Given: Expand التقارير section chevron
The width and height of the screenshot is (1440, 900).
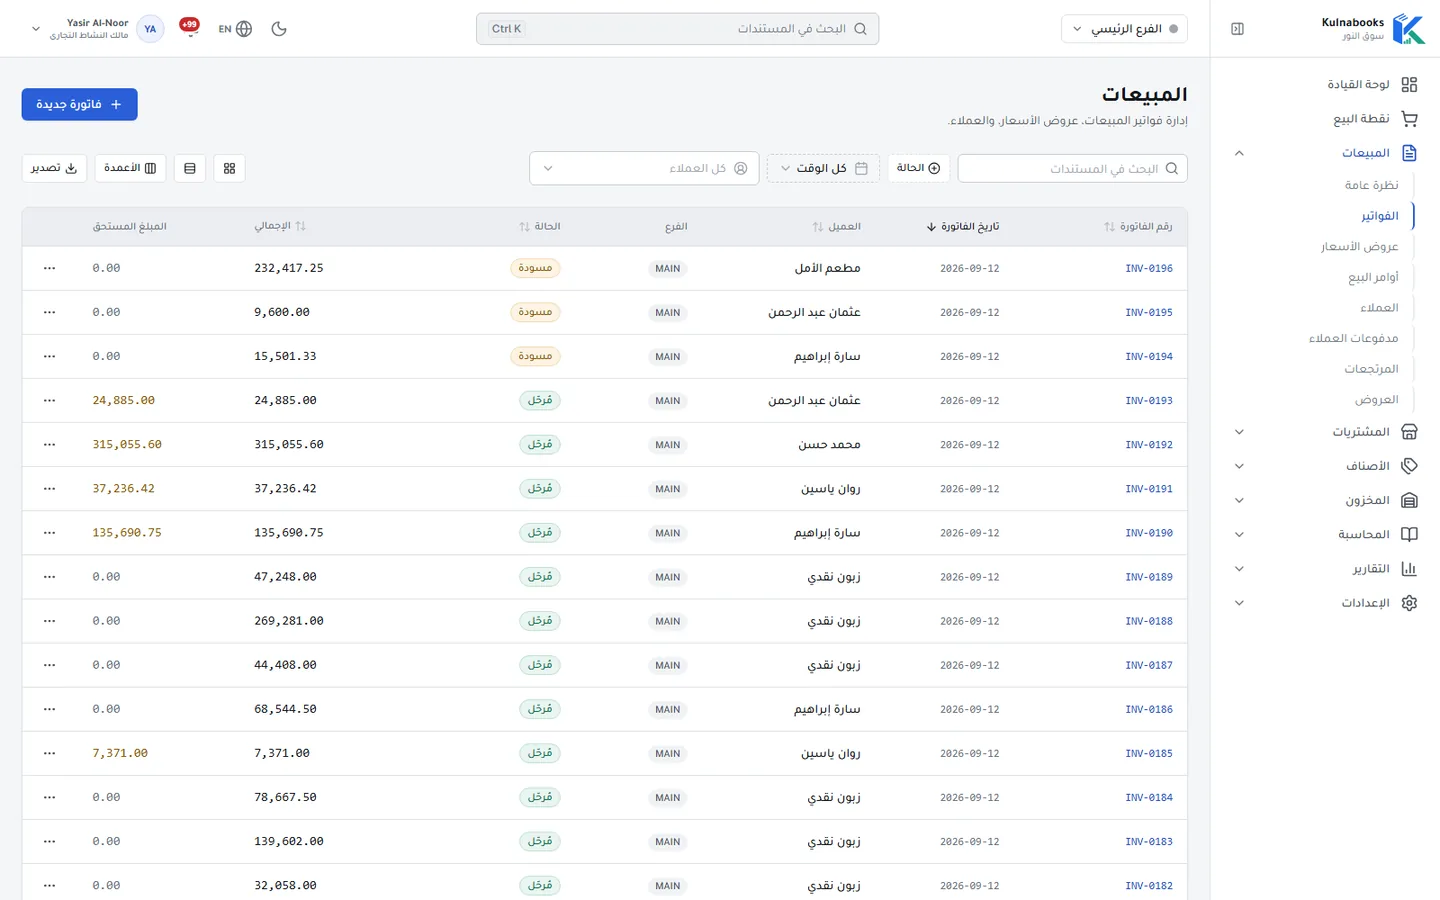Looking at the screenshot, I should click(x=1239, y=569).
